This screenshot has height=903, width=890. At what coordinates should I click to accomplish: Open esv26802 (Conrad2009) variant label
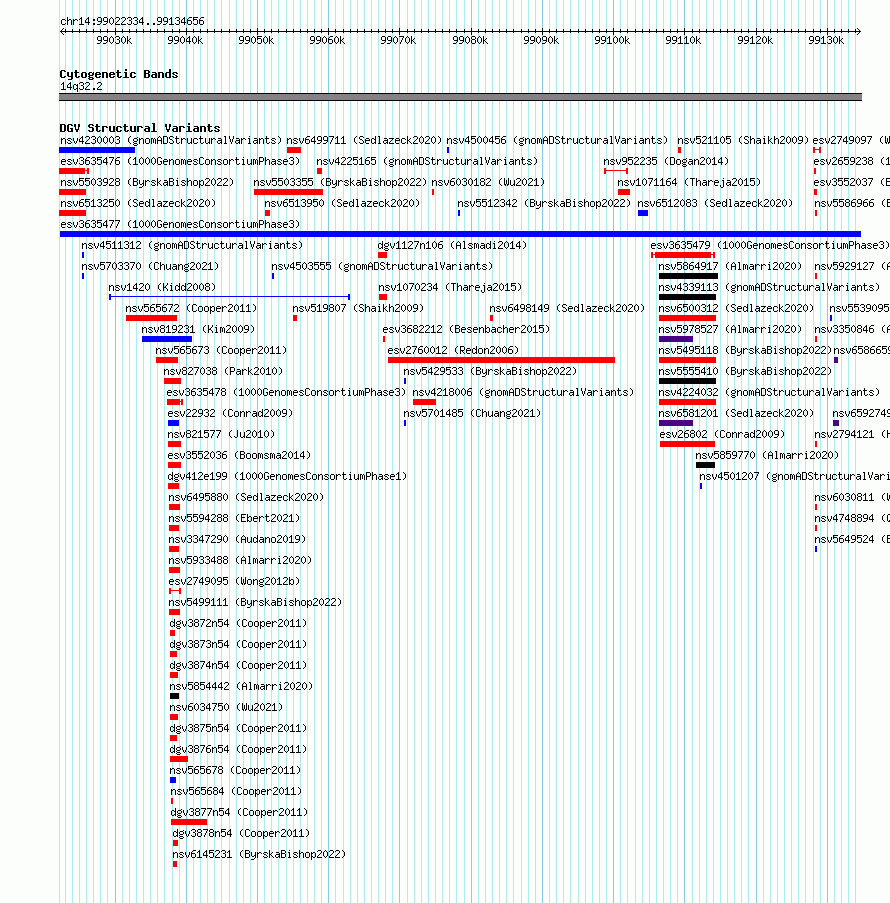722,434
